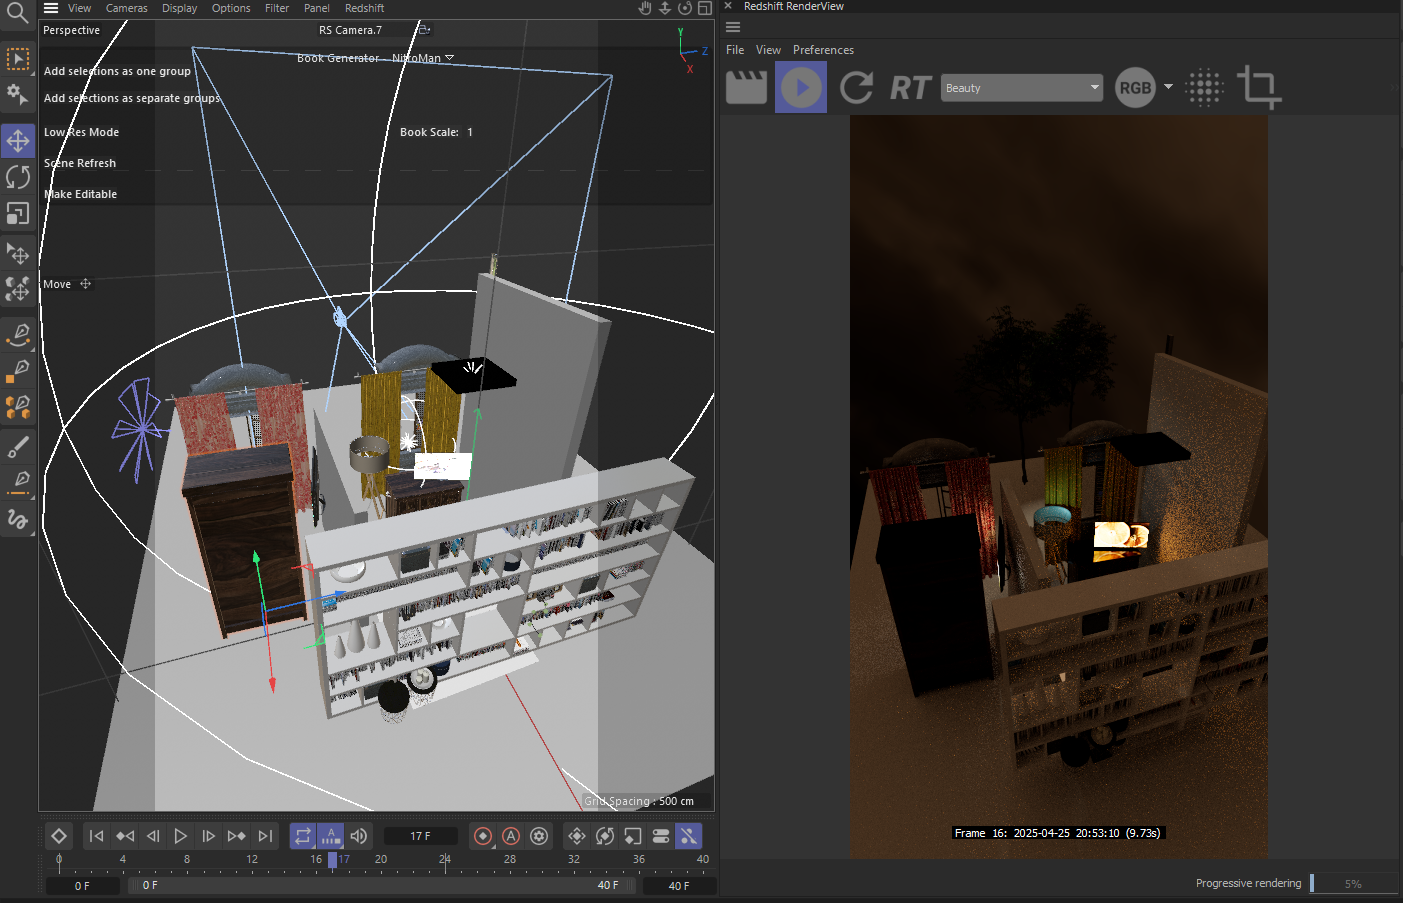Screen dimensions: 1403x903
Task: Click Add selections as one group
Action: [x=117, y=71]
